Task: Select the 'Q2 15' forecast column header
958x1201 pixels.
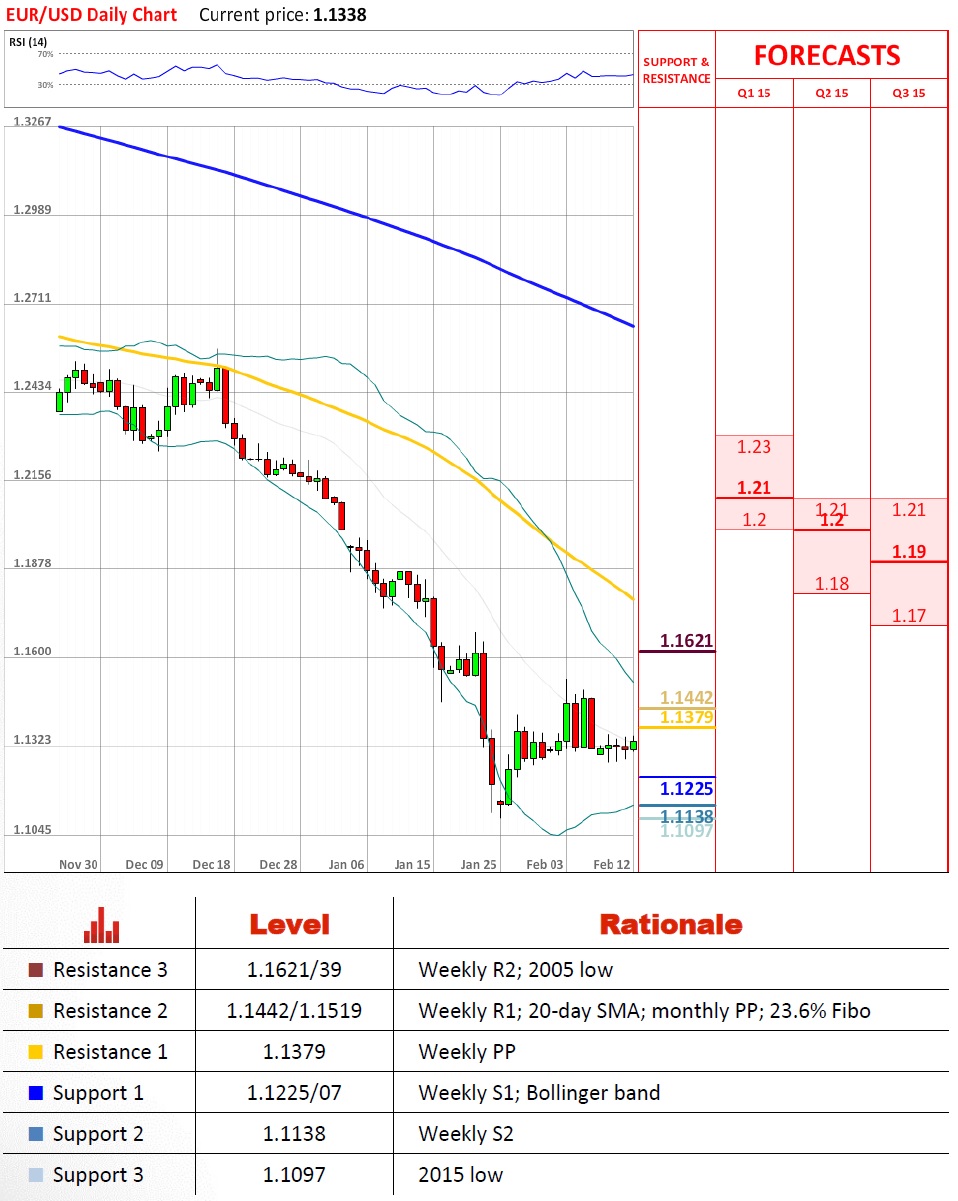Action: point(832,93)
